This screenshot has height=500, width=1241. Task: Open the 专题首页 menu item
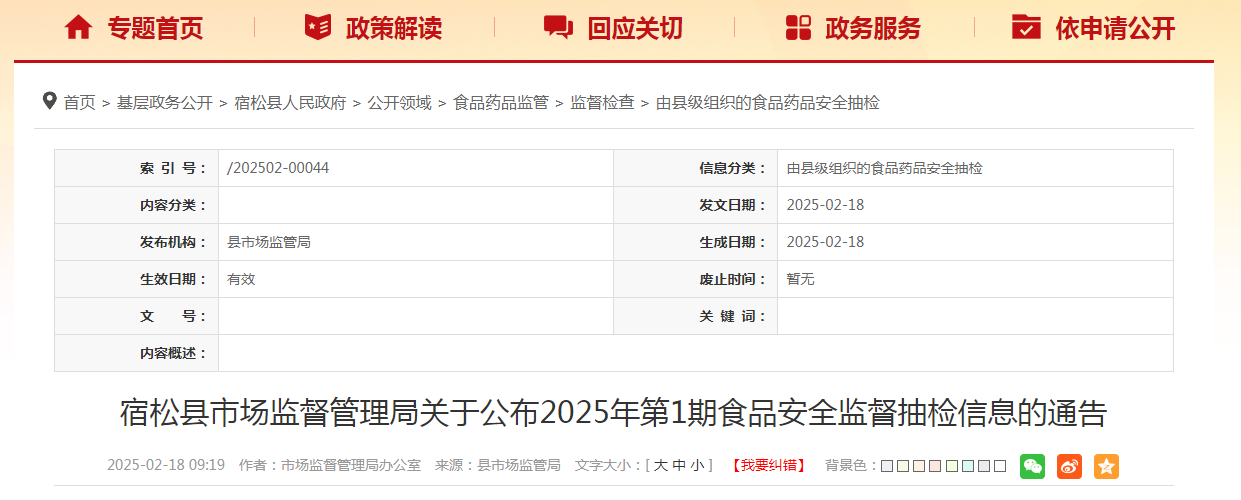[155, 28]
